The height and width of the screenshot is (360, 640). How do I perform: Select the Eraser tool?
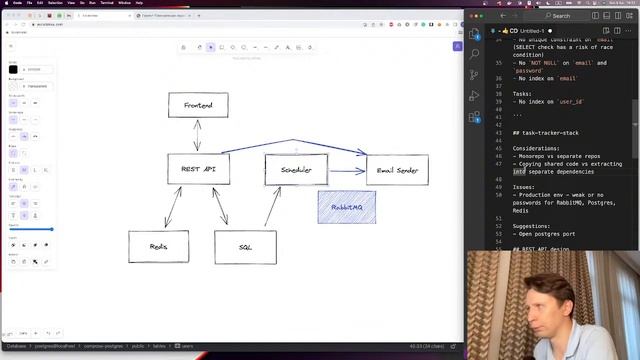310,47
